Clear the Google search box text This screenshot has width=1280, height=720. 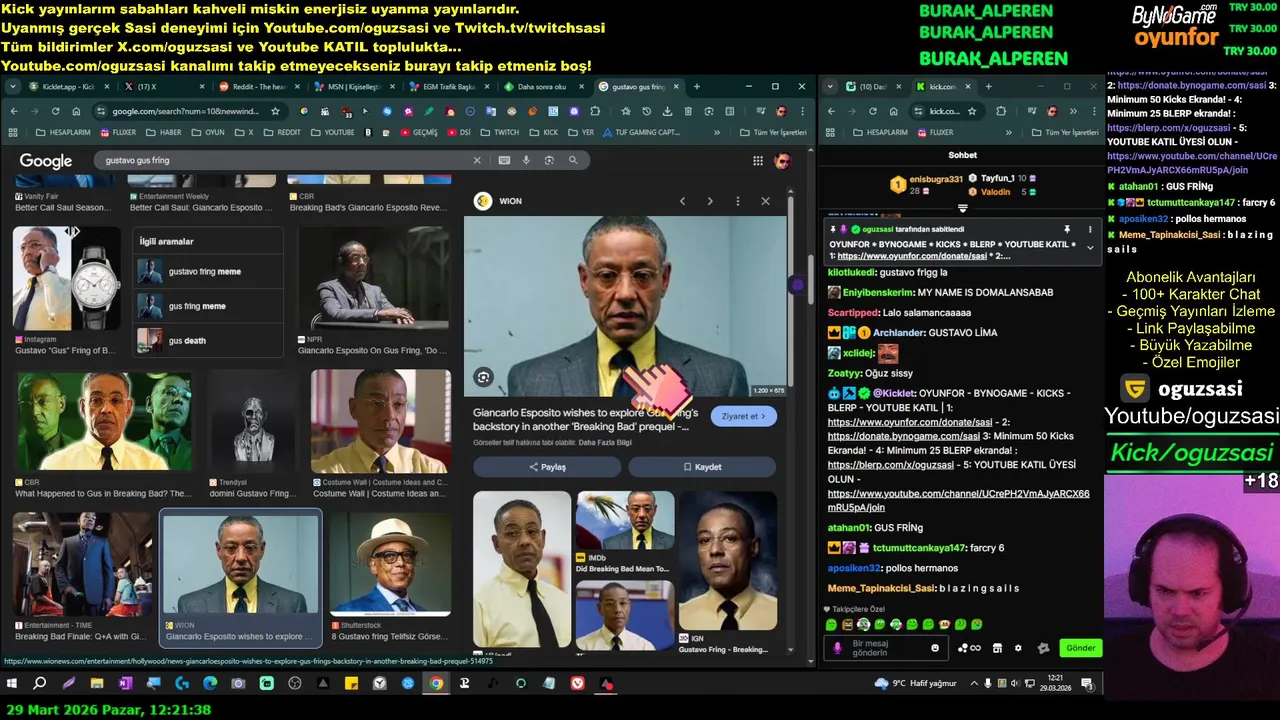[477, 160]
